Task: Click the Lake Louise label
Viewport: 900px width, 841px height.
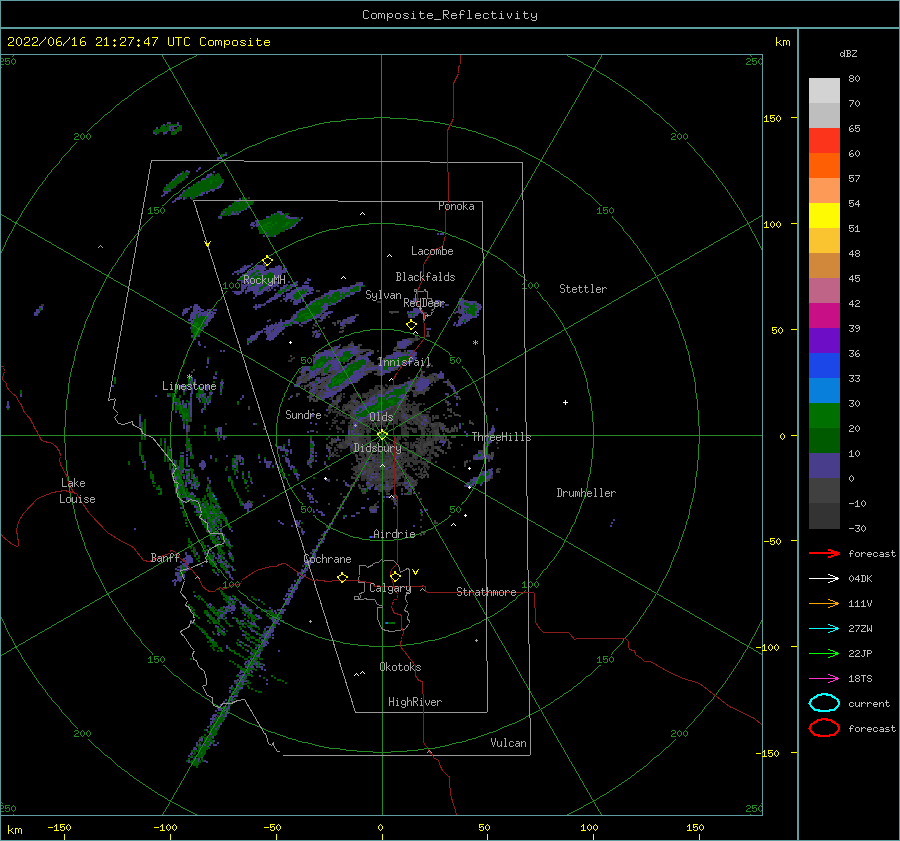Action: tap(77, 491)
